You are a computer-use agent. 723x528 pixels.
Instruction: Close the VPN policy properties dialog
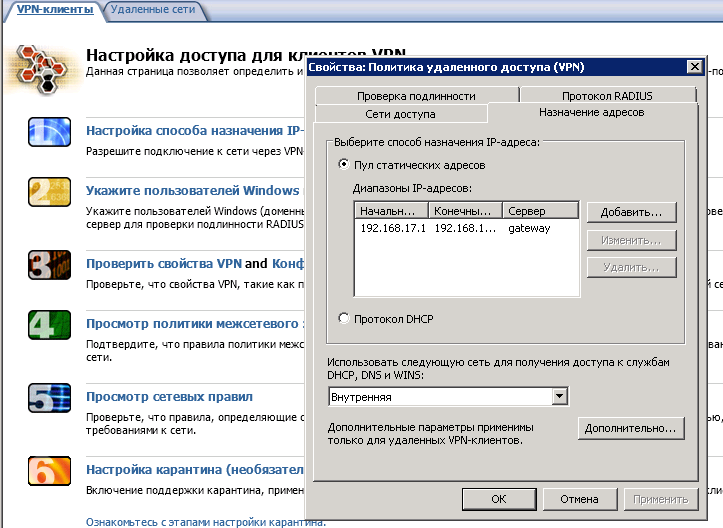(x=694, y=67)
